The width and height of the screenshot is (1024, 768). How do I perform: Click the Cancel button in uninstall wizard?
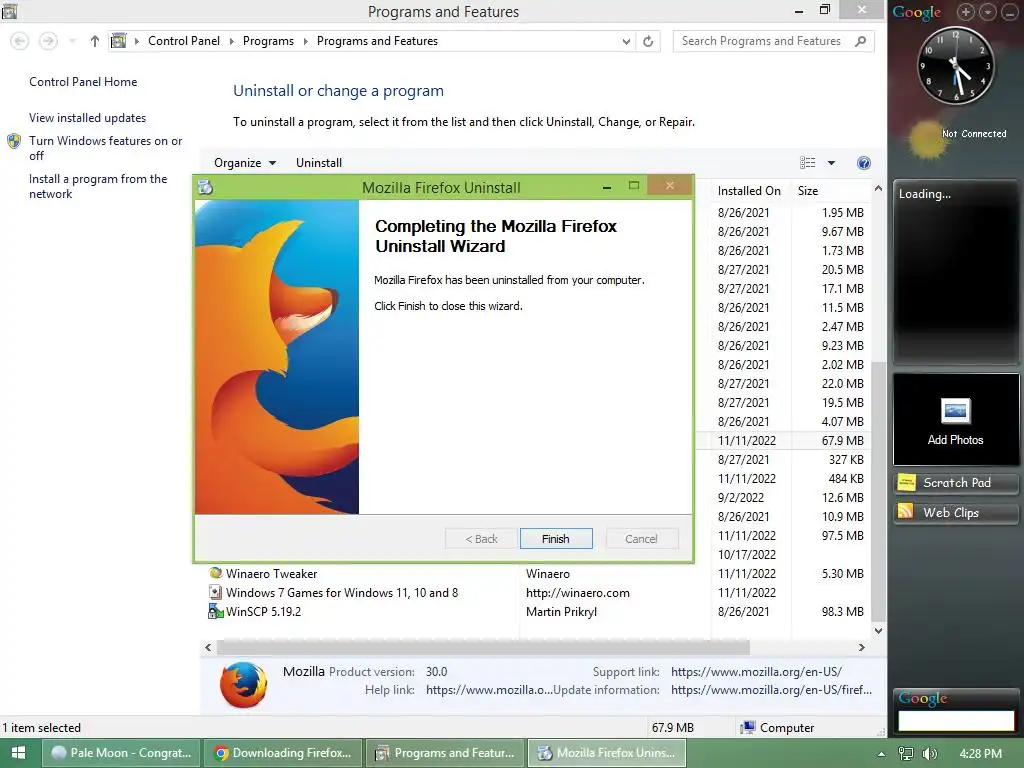(641, 539)
